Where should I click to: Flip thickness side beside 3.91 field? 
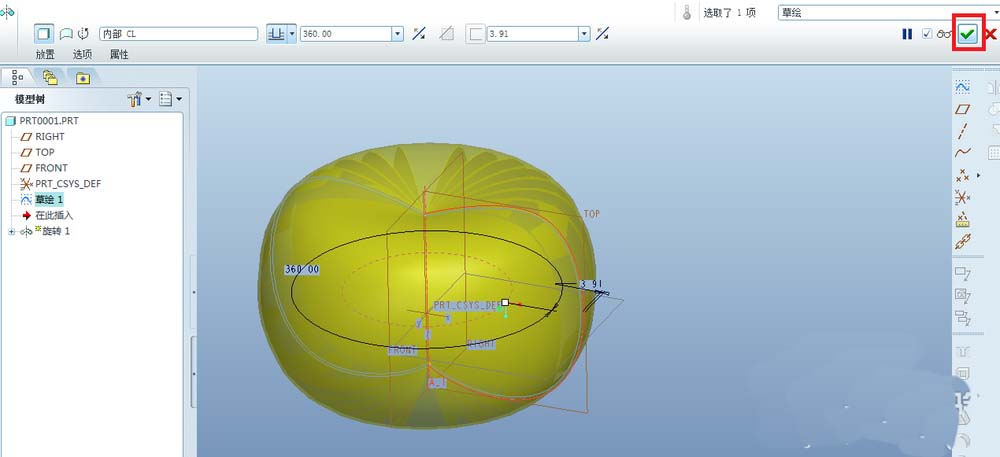tap(603, 34)
